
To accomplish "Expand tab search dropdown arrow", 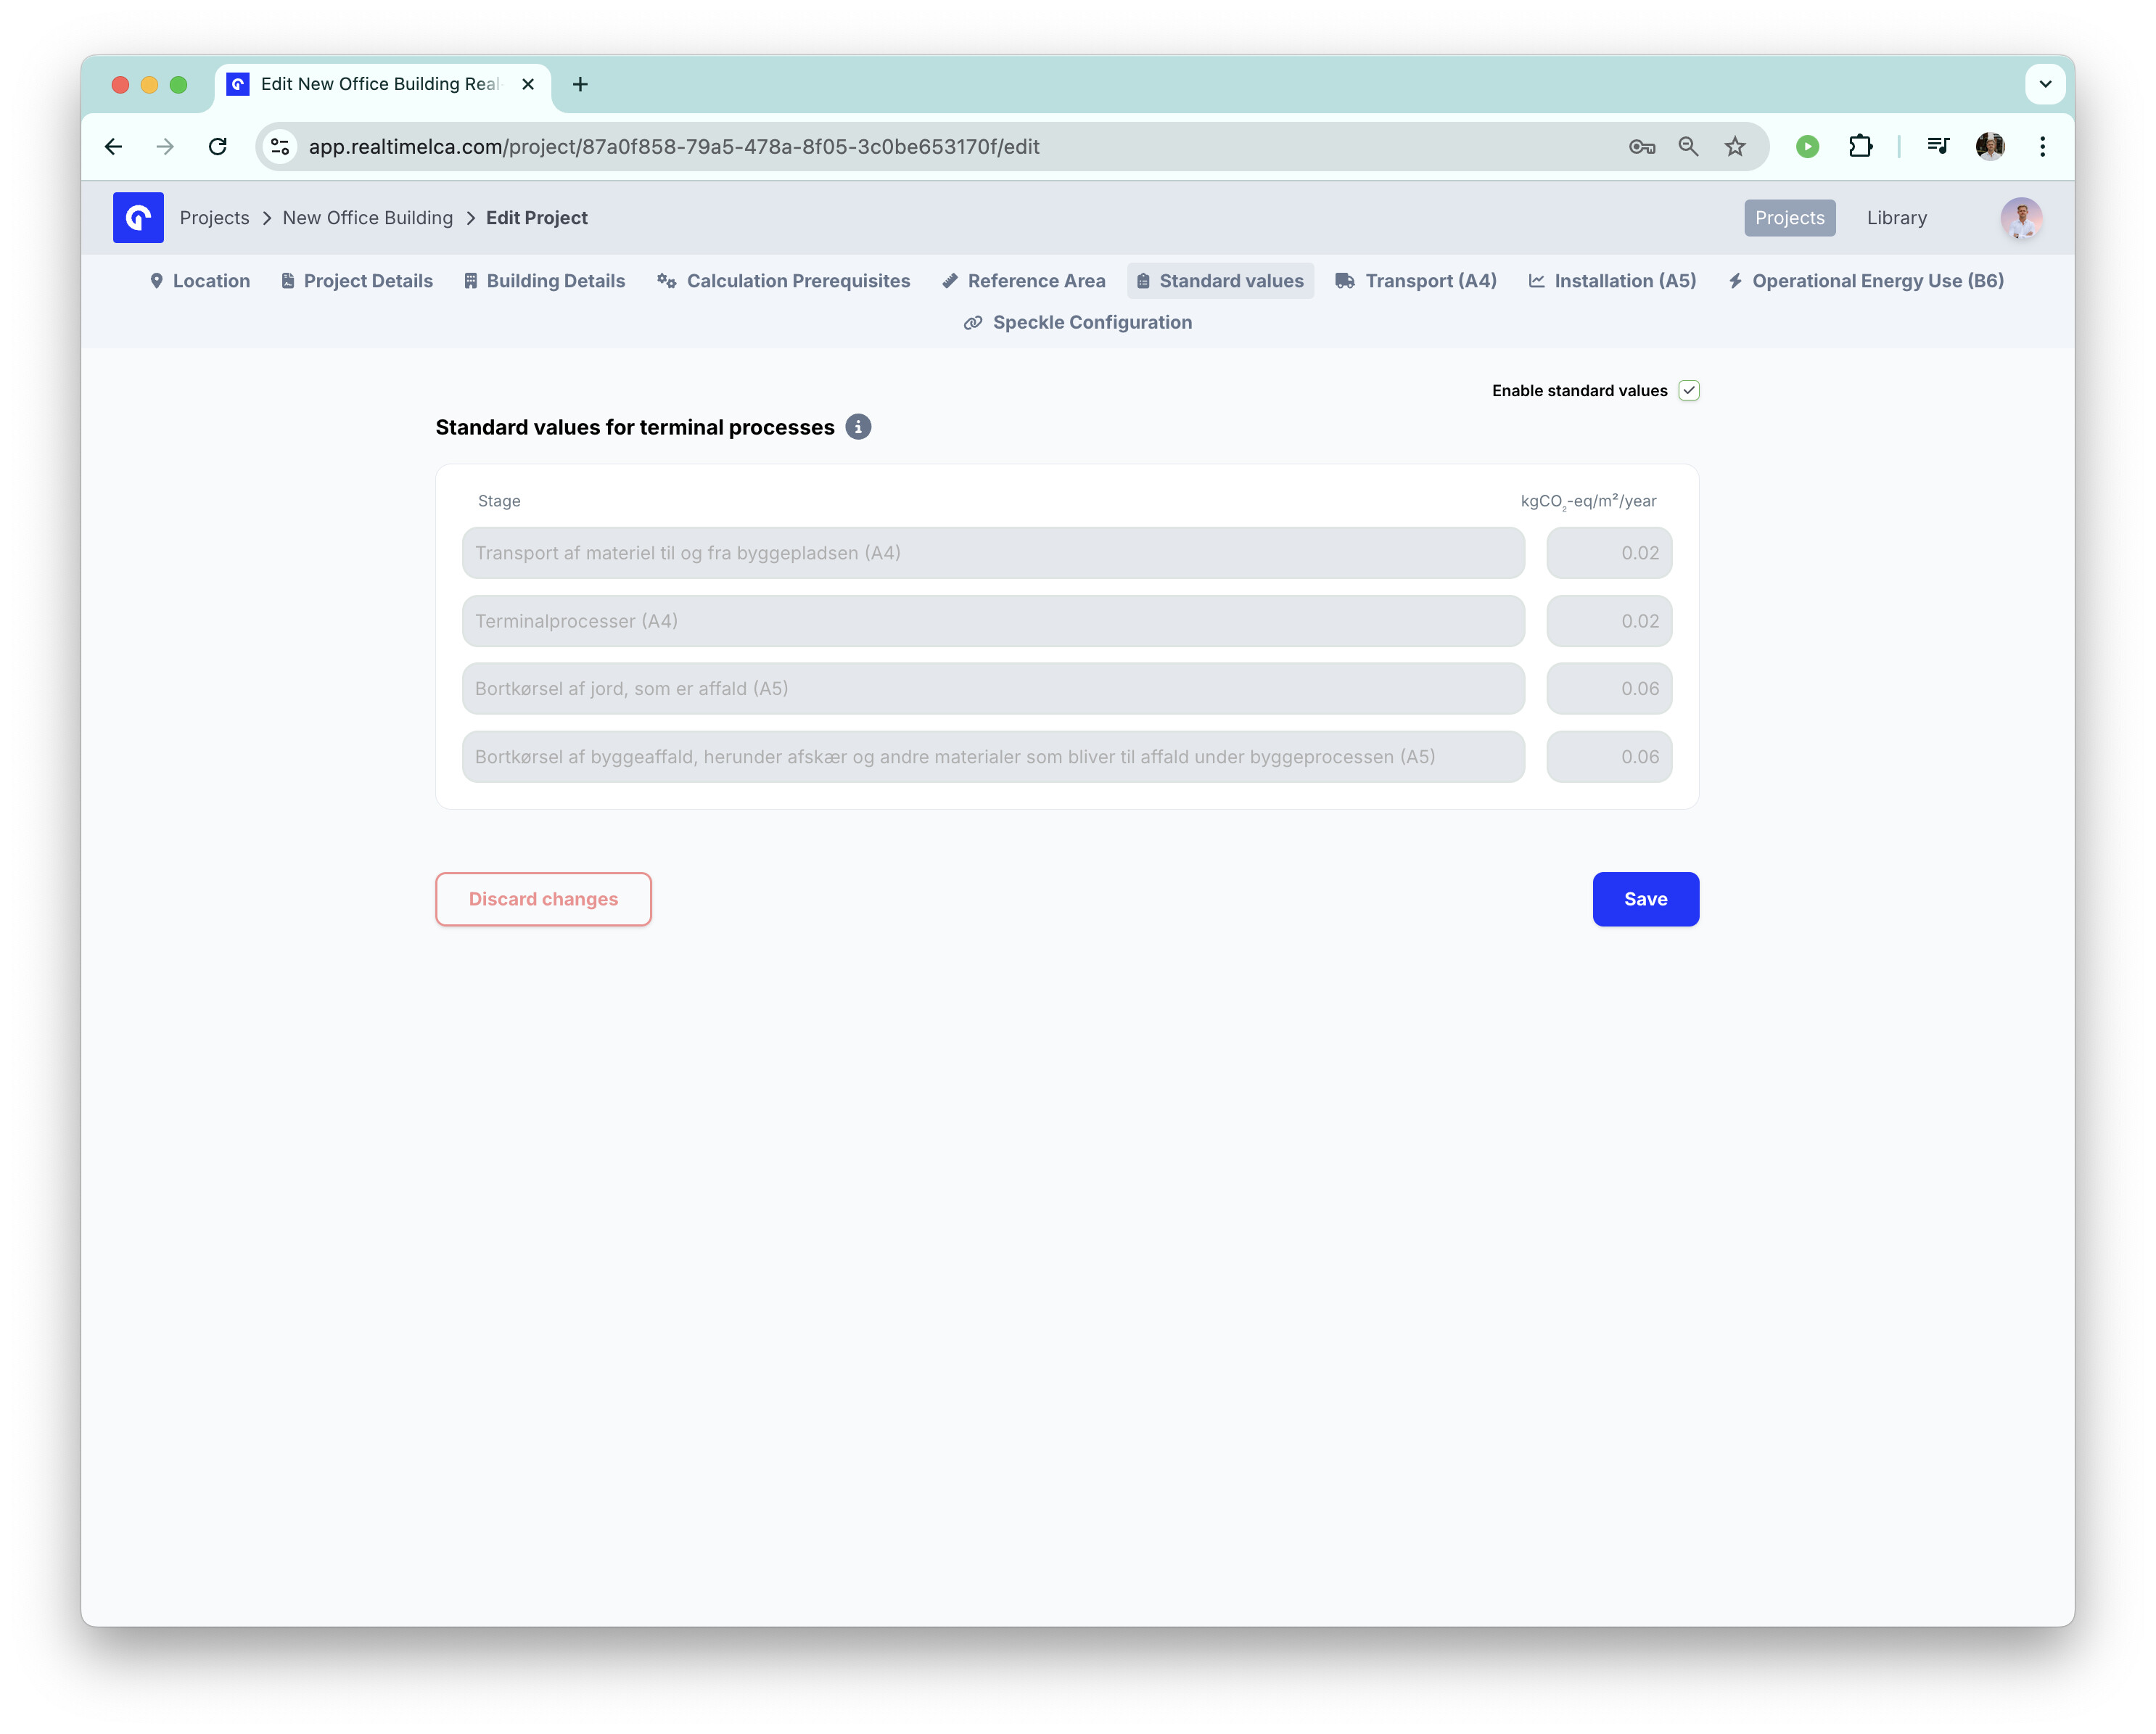I will tap(2045, 84).
